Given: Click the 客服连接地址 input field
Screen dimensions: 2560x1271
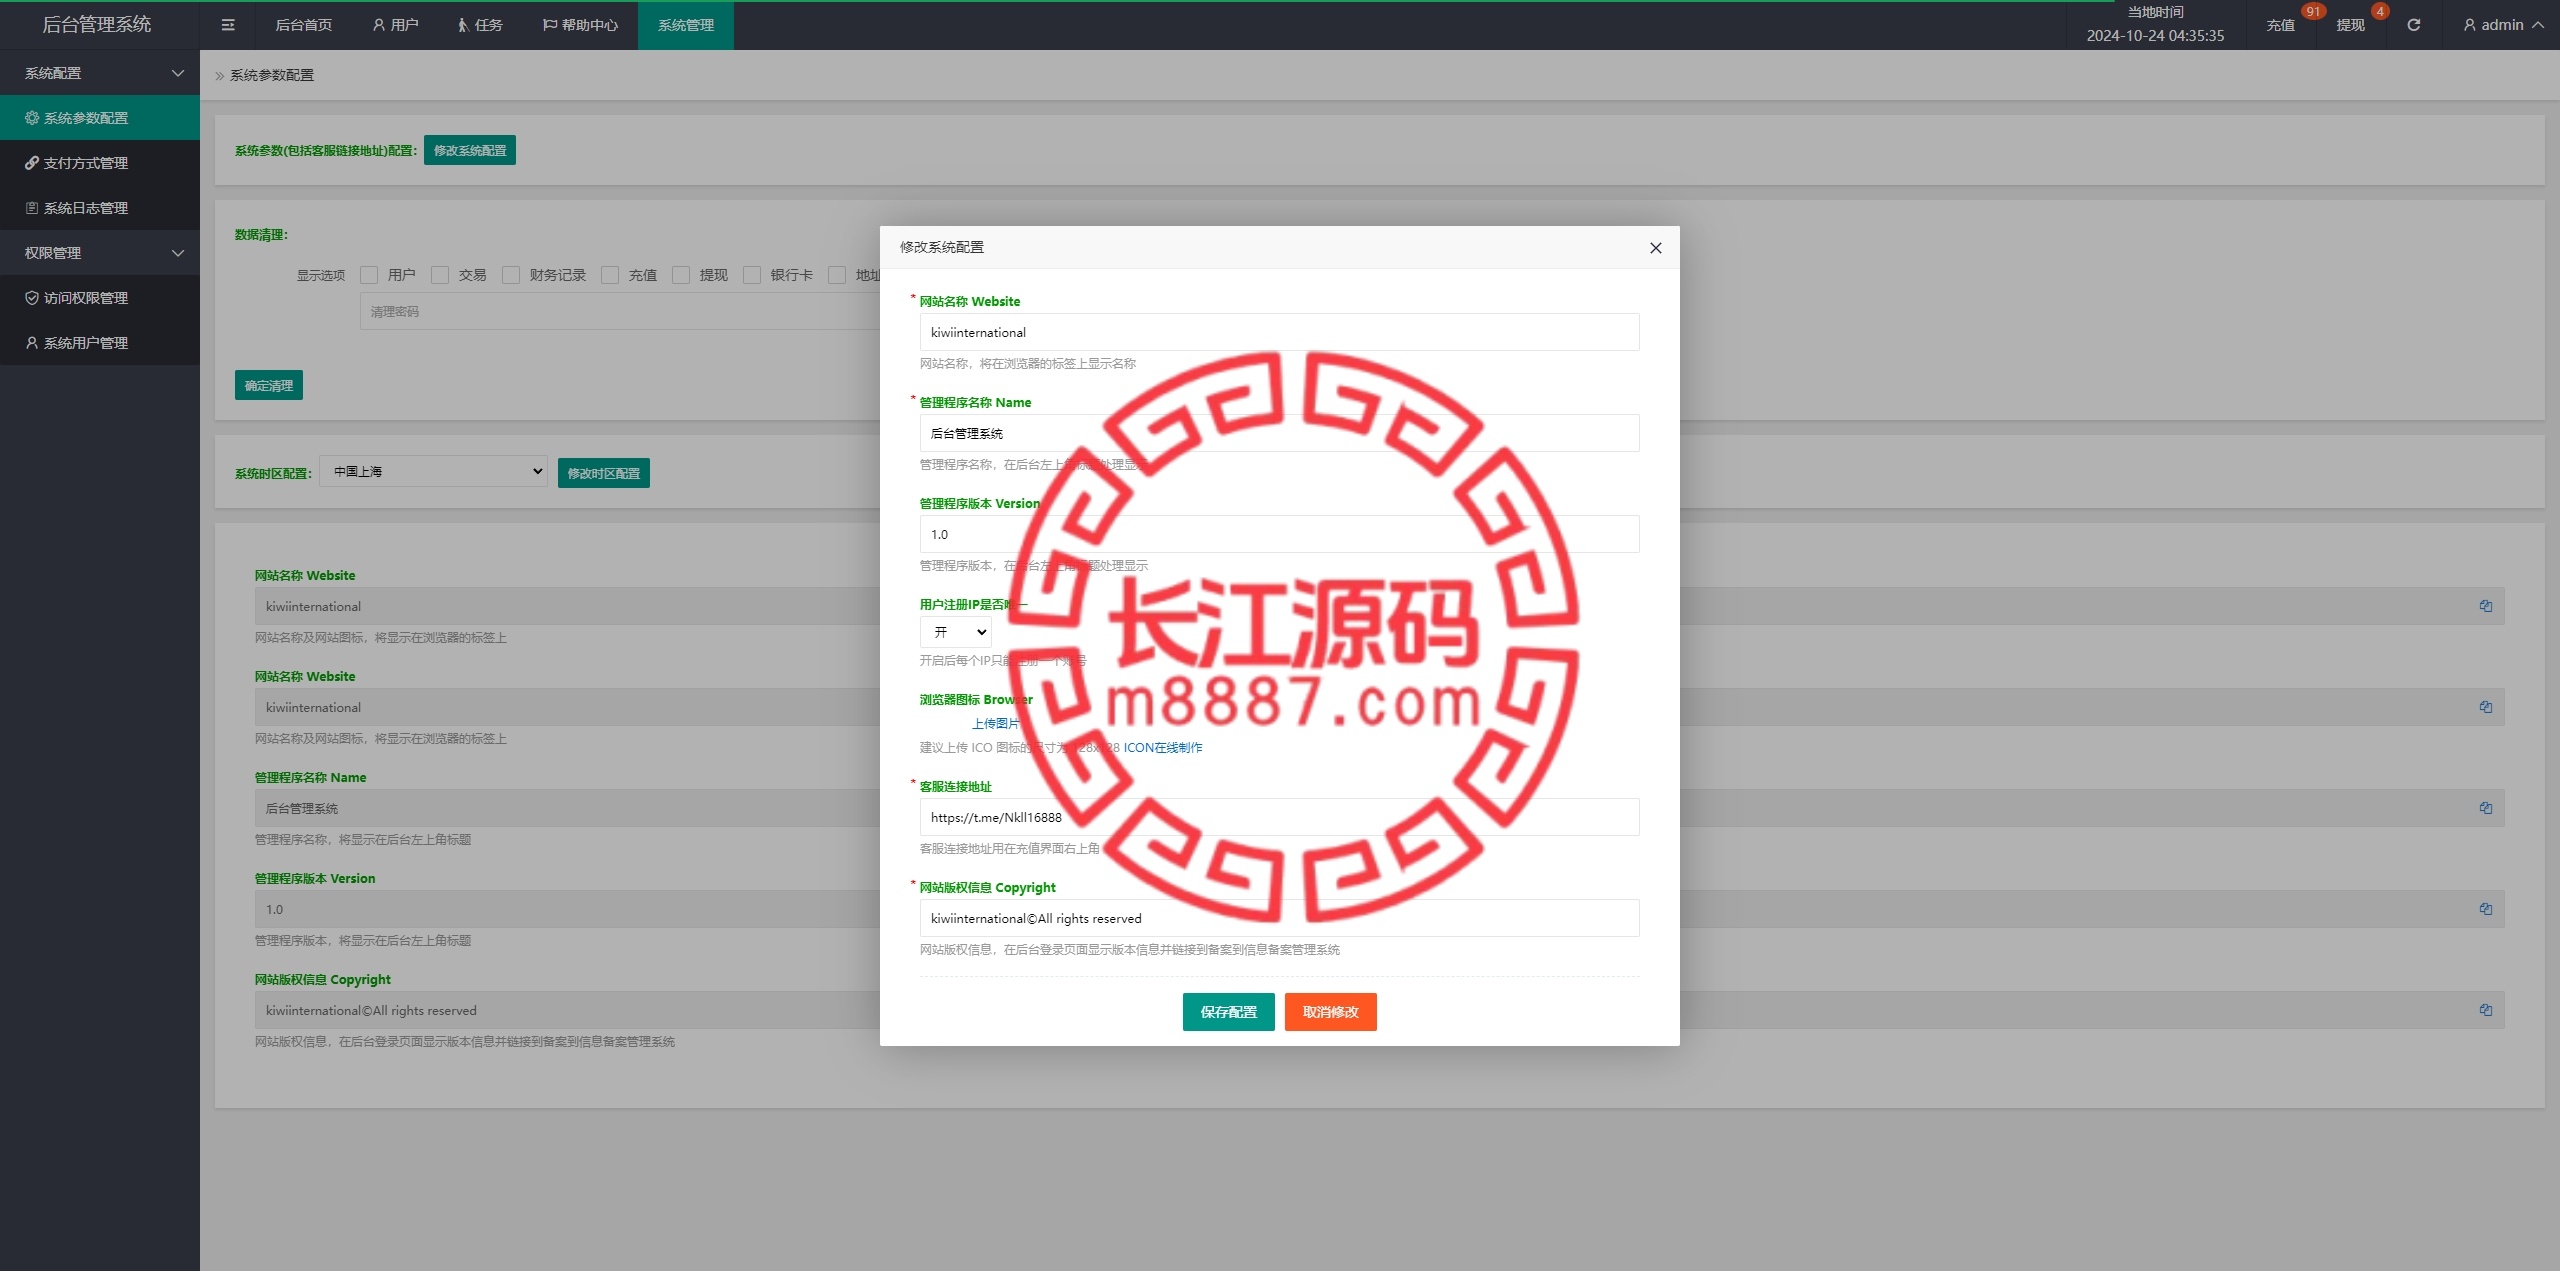Looking at the screenshot, I should 1280,817.
